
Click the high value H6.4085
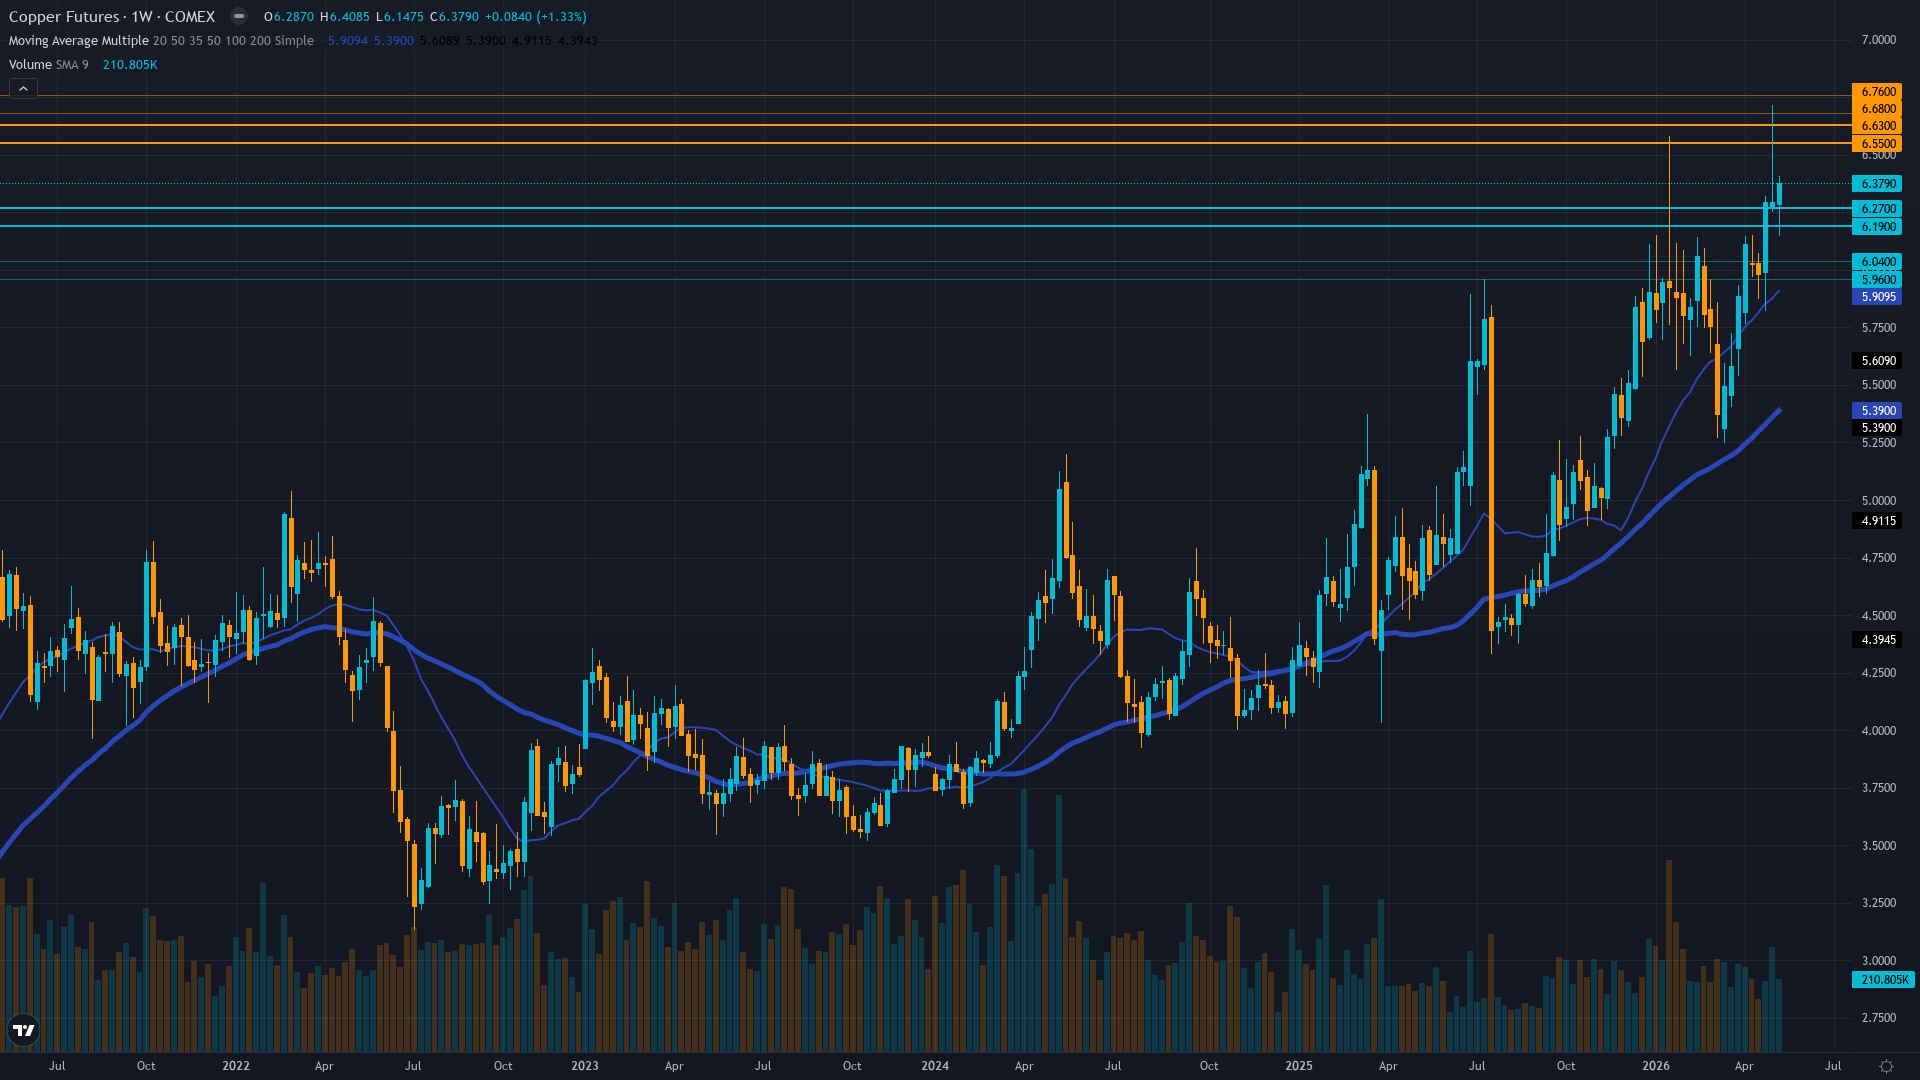[345, 17]
